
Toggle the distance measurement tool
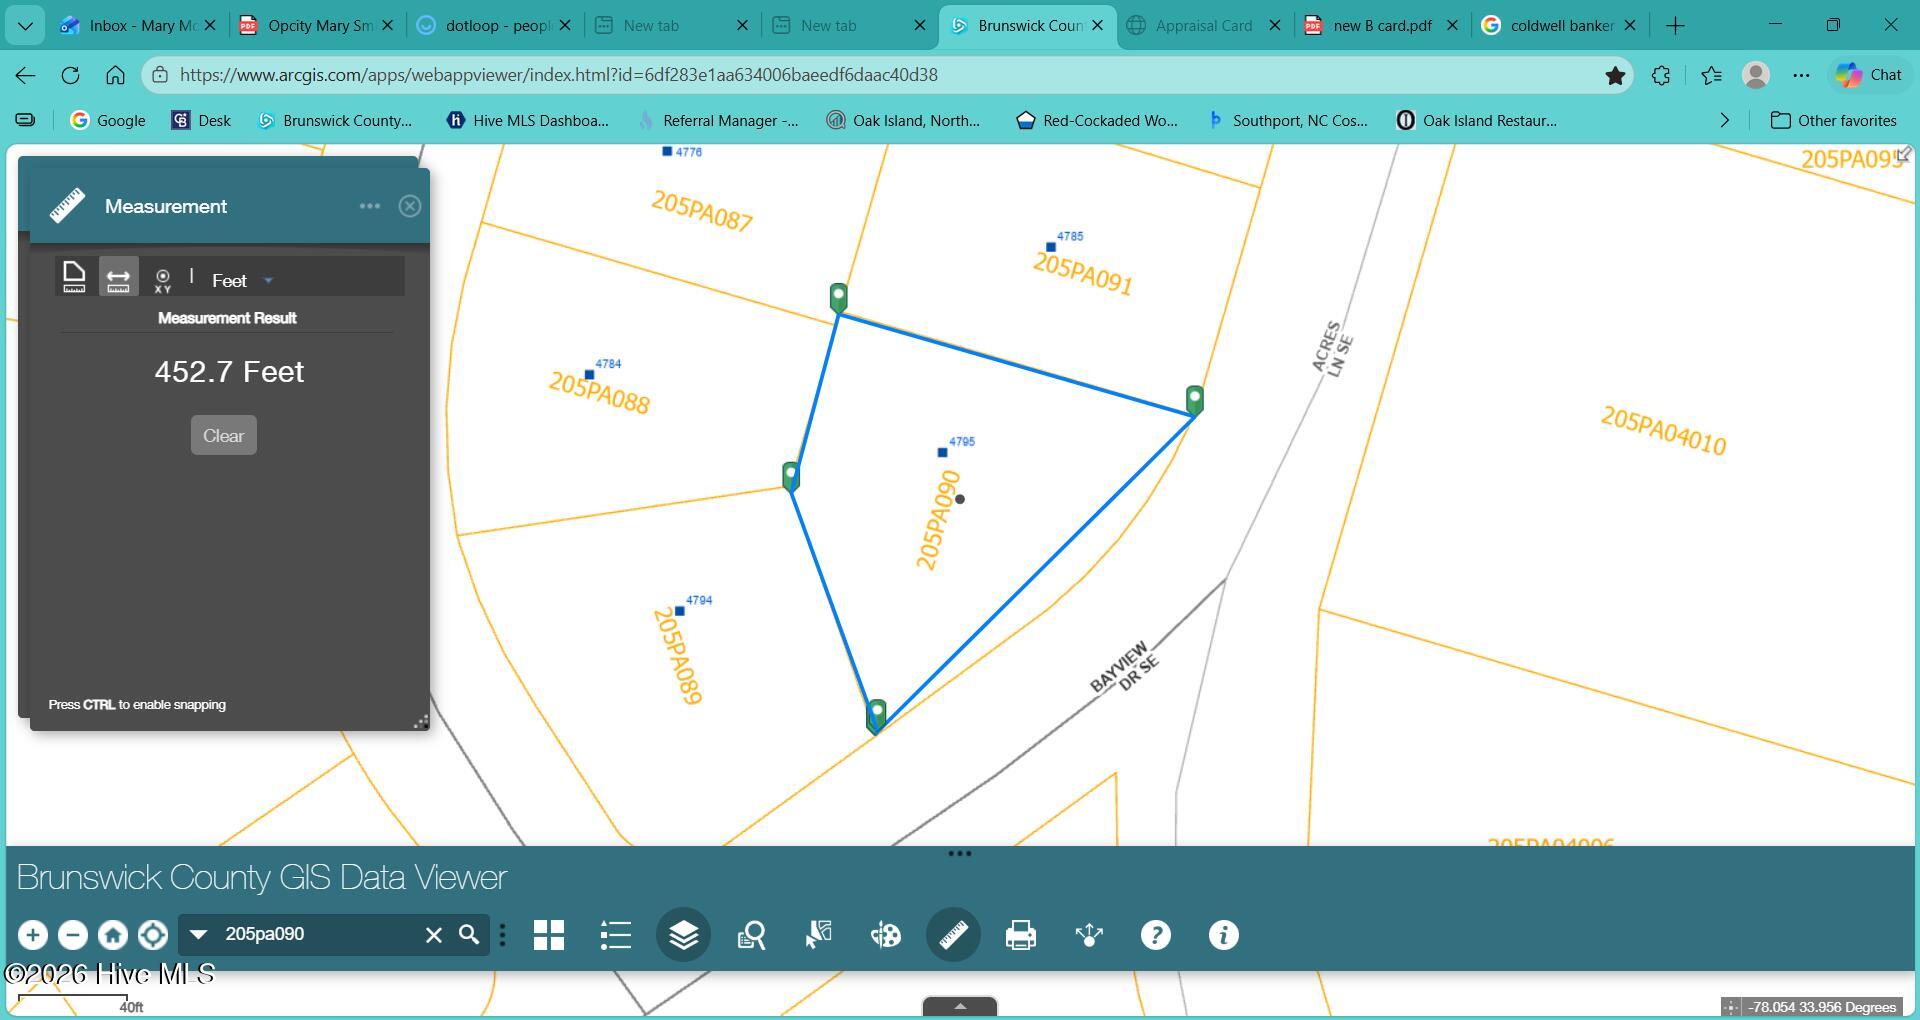pyautogui.click(x=118, y=277)
